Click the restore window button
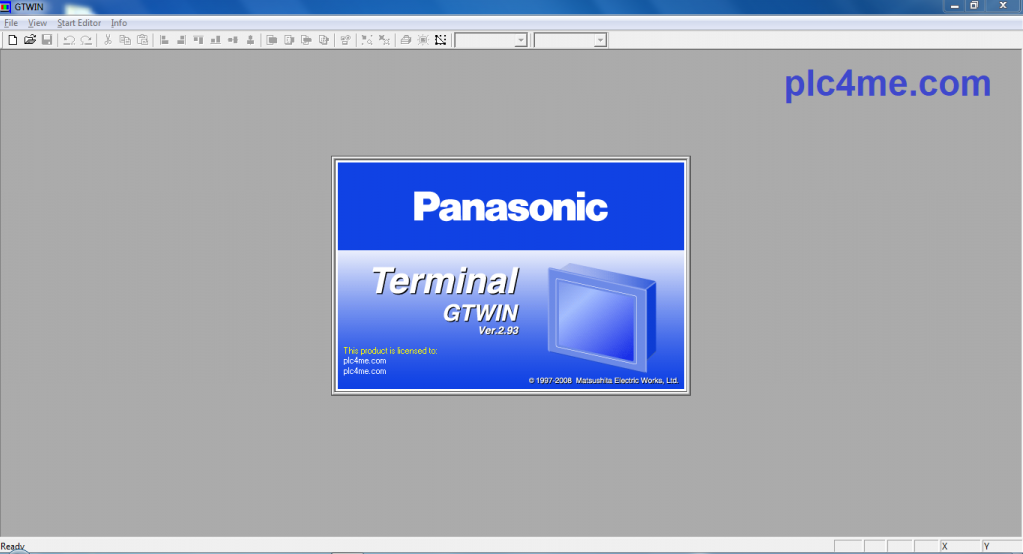Image resolution: width=1023 pixels, height=554 pixels. click(x=974, y=5)
